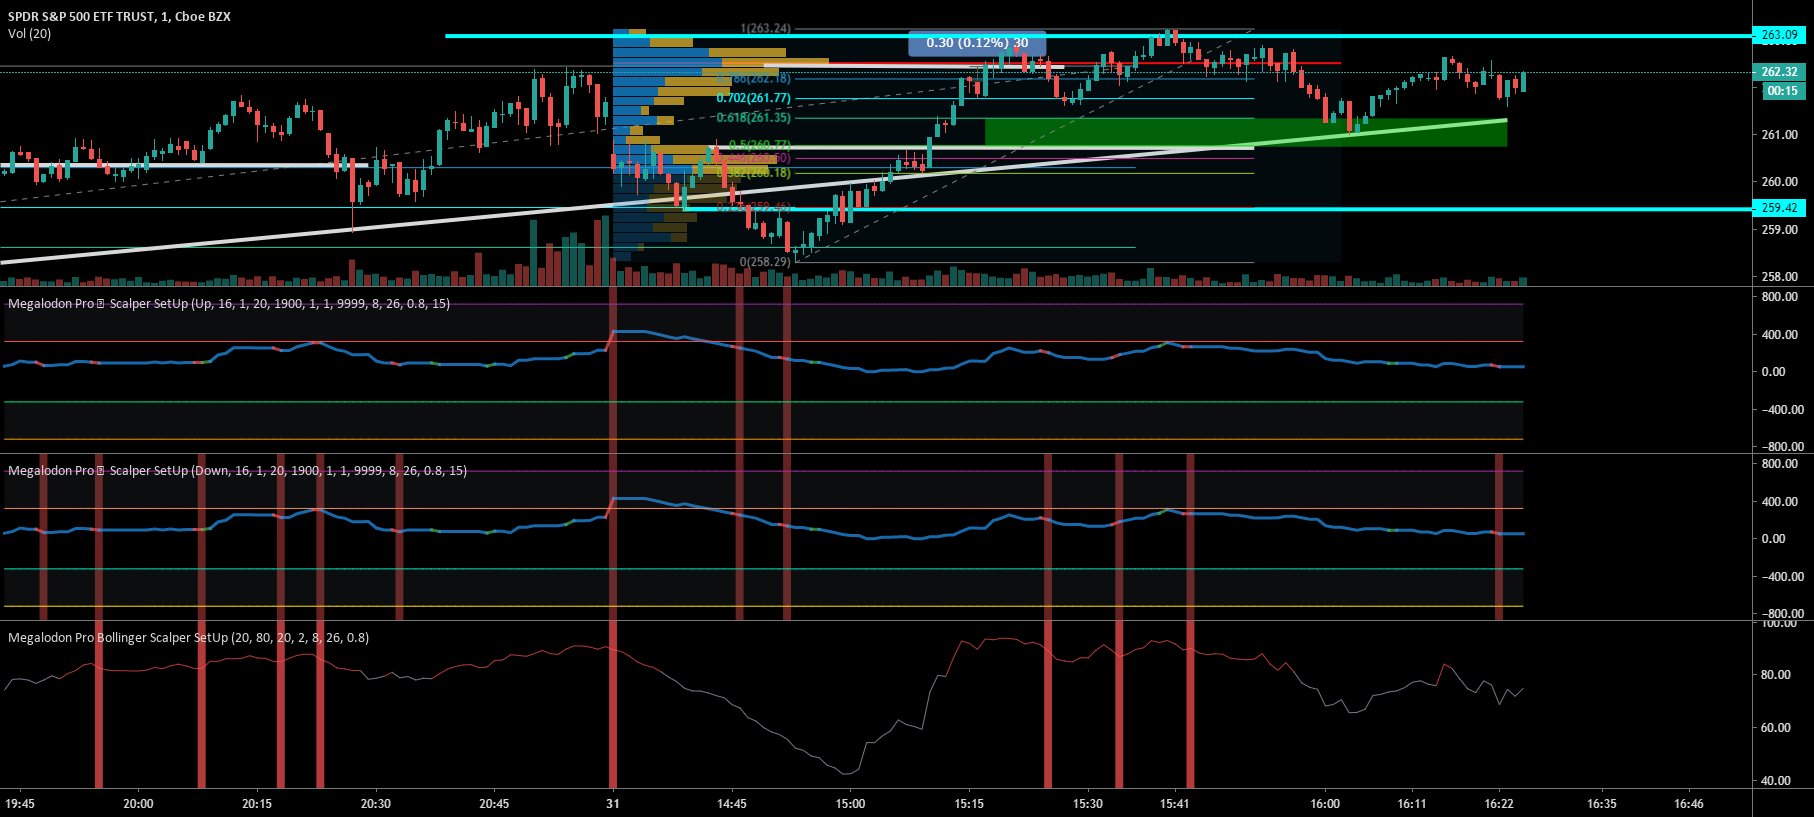This screenshot has height=817, width=1814.
Task: Select the Vol (20) indicator label
Action: pyautogui.click(x=30, y=34)
